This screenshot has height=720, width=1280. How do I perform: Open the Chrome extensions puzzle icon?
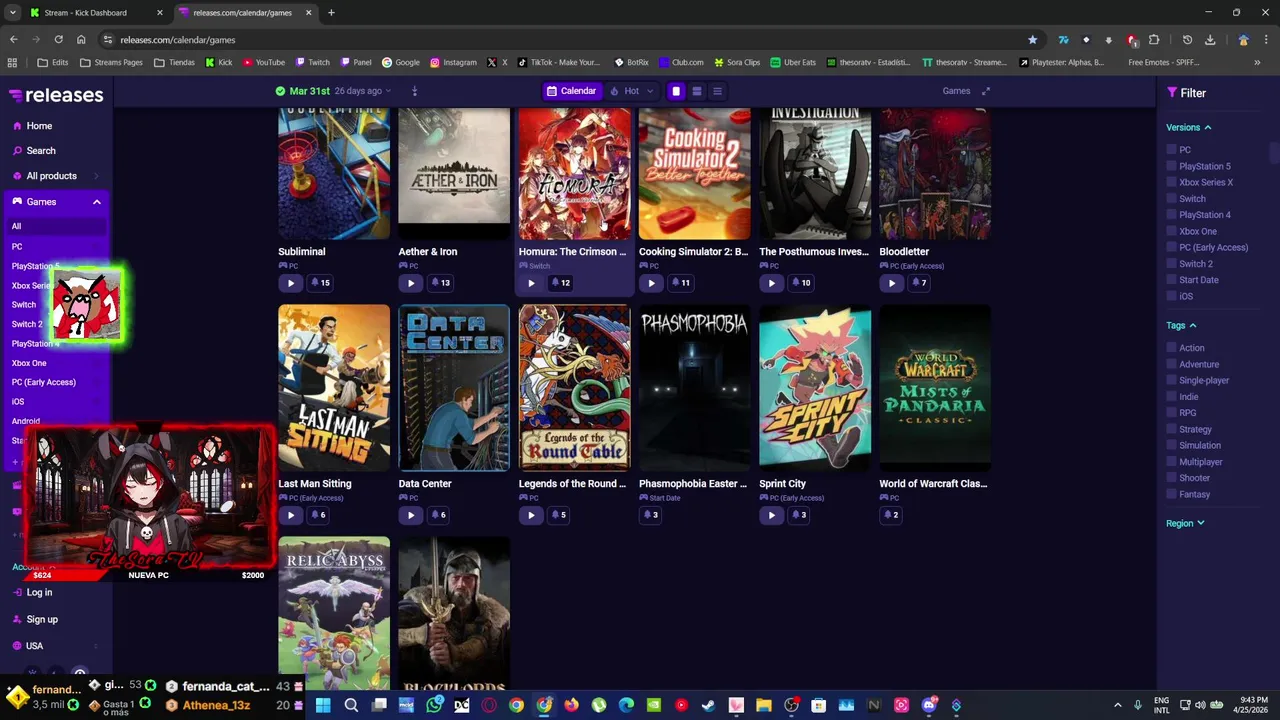click(1154, 40)
